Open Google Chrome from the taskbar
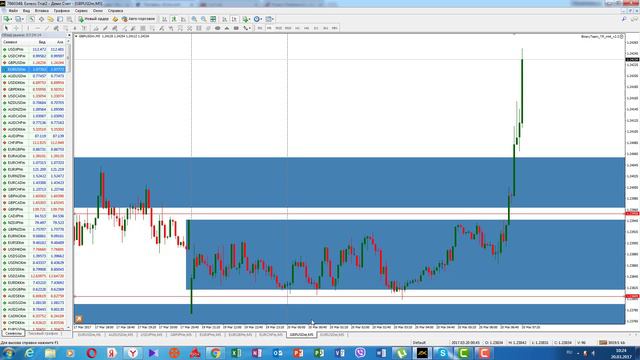 click(x=215, y=353)
